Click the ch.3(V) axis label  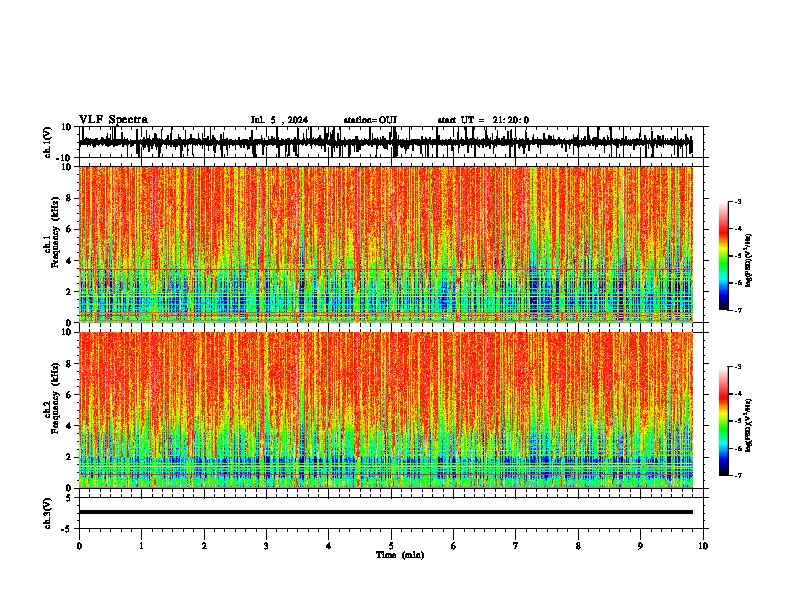(x=49, y=513)
